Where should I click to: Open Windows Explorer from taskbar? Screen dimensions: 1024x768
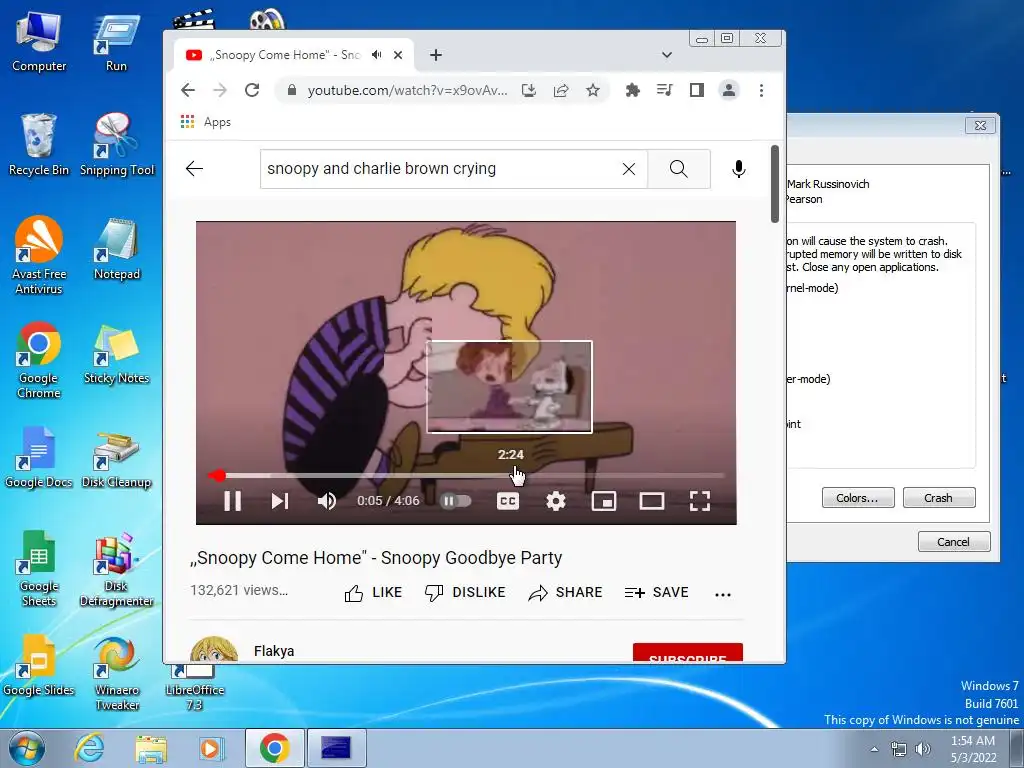pos(151,748)
